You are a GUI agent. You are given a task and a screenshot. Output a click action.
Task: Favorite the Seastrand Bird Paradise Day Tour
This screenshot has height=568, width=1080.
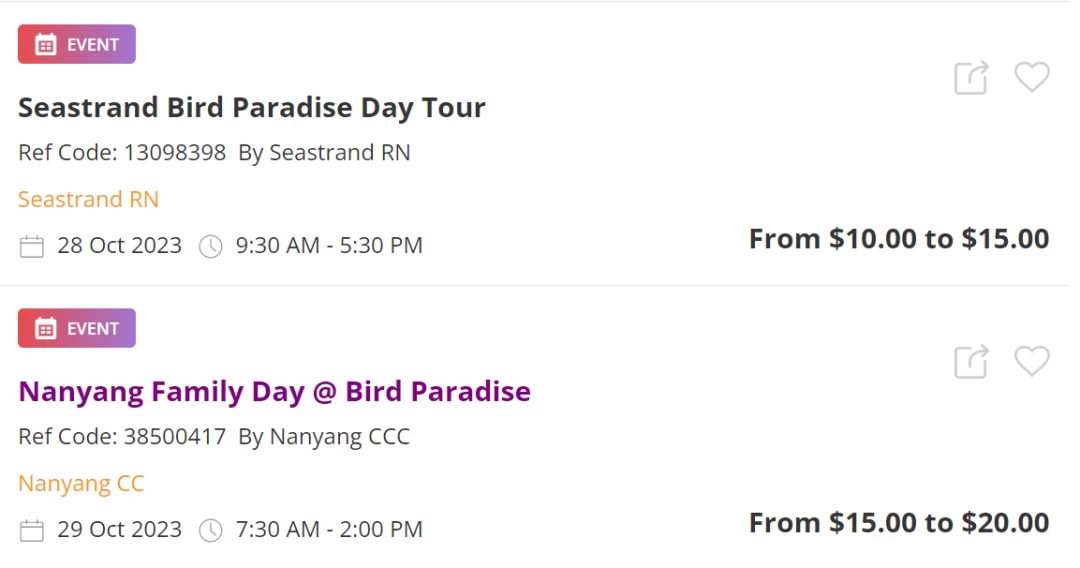click(1032, 77)
